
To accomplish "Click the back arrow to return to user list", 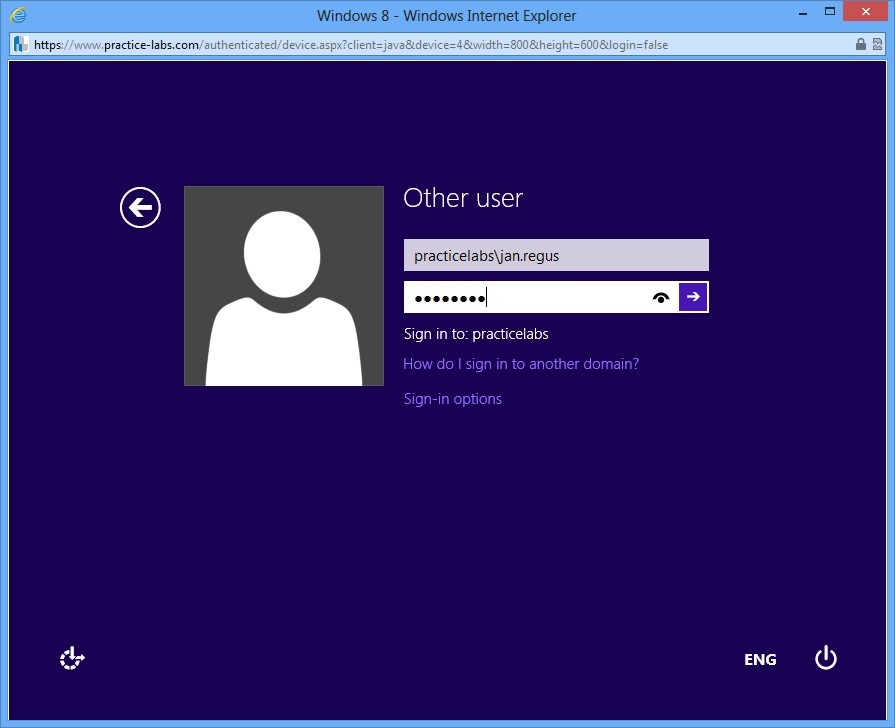I will pos(140,207).
